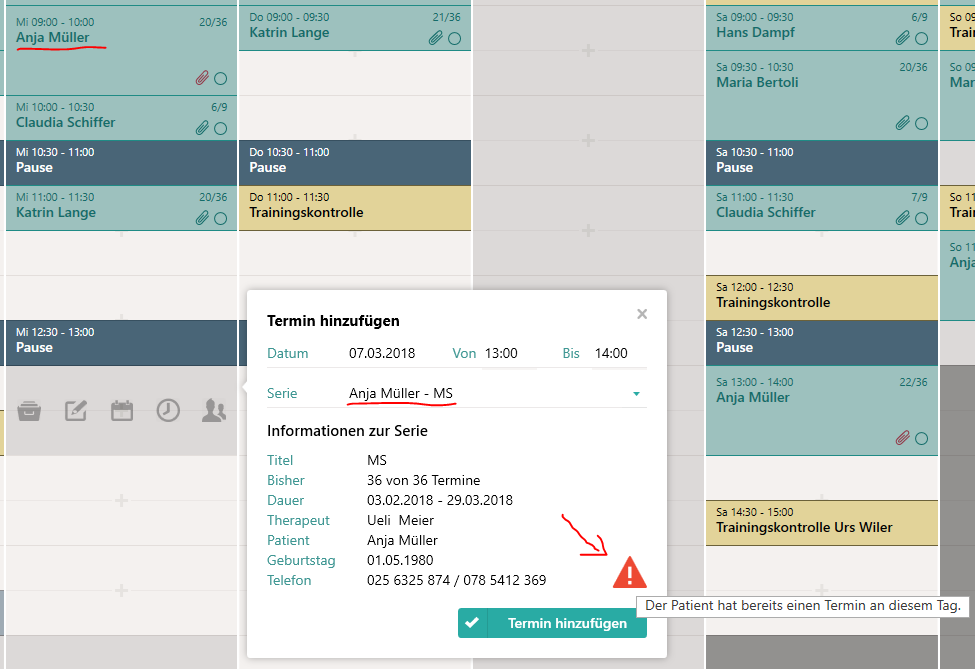This screenshot has width=975, height=669.
Task: Click the text 36 von 36 Termine
Action: point(423,481)
